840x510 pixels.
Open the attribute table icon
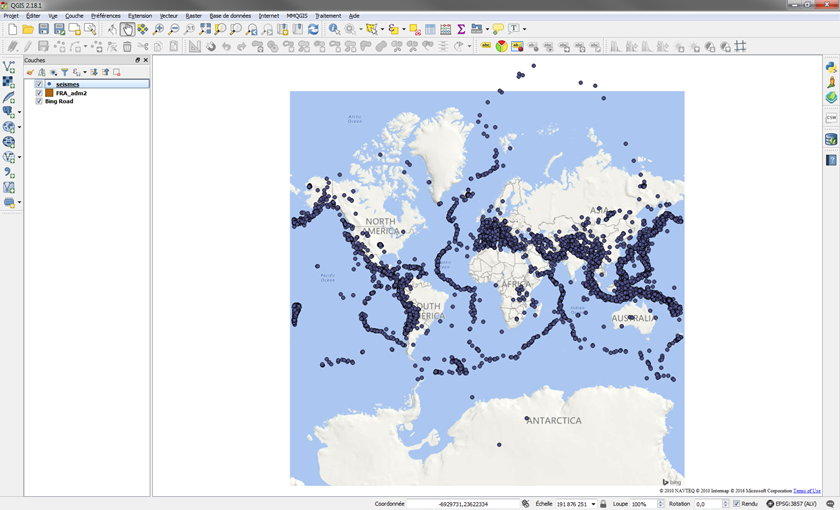point(430,30)
